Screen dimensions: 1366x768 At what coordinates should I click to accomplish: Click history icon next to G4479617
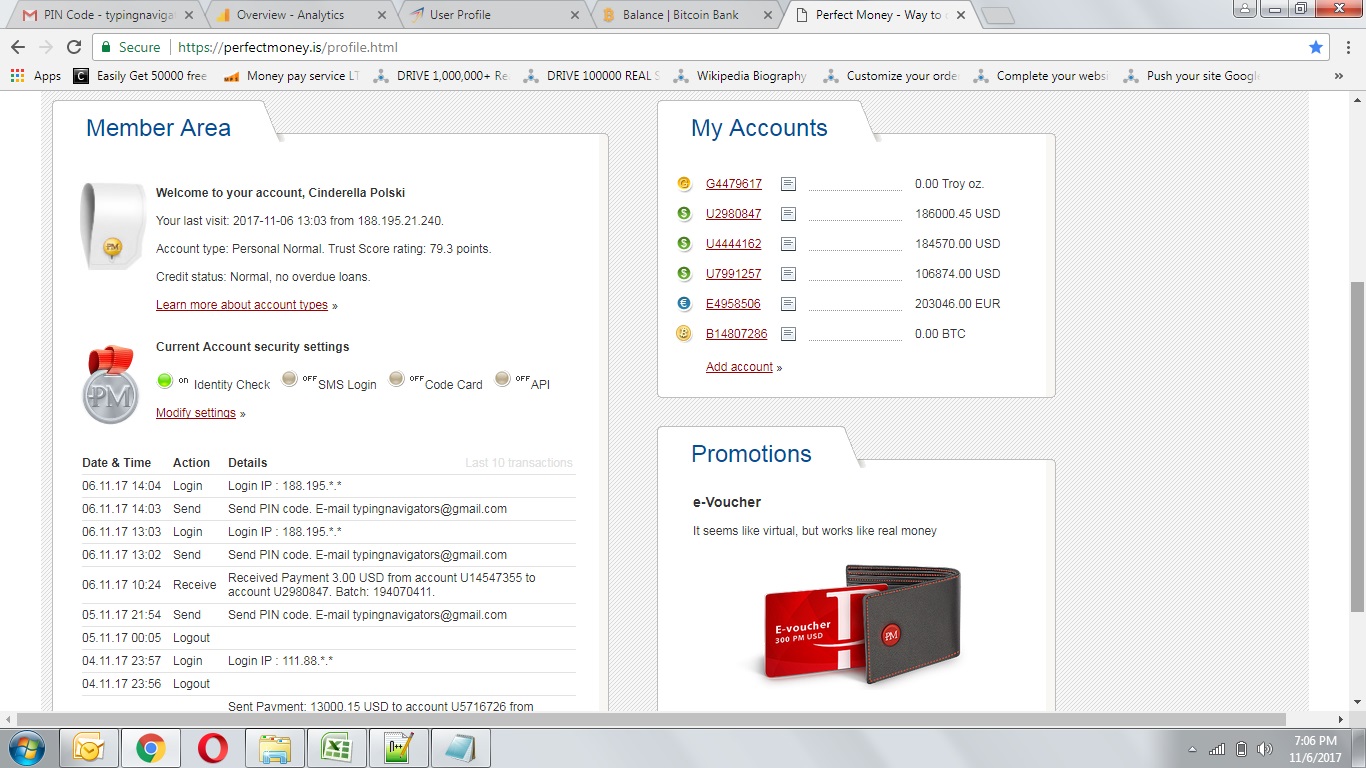coord(789,184)
